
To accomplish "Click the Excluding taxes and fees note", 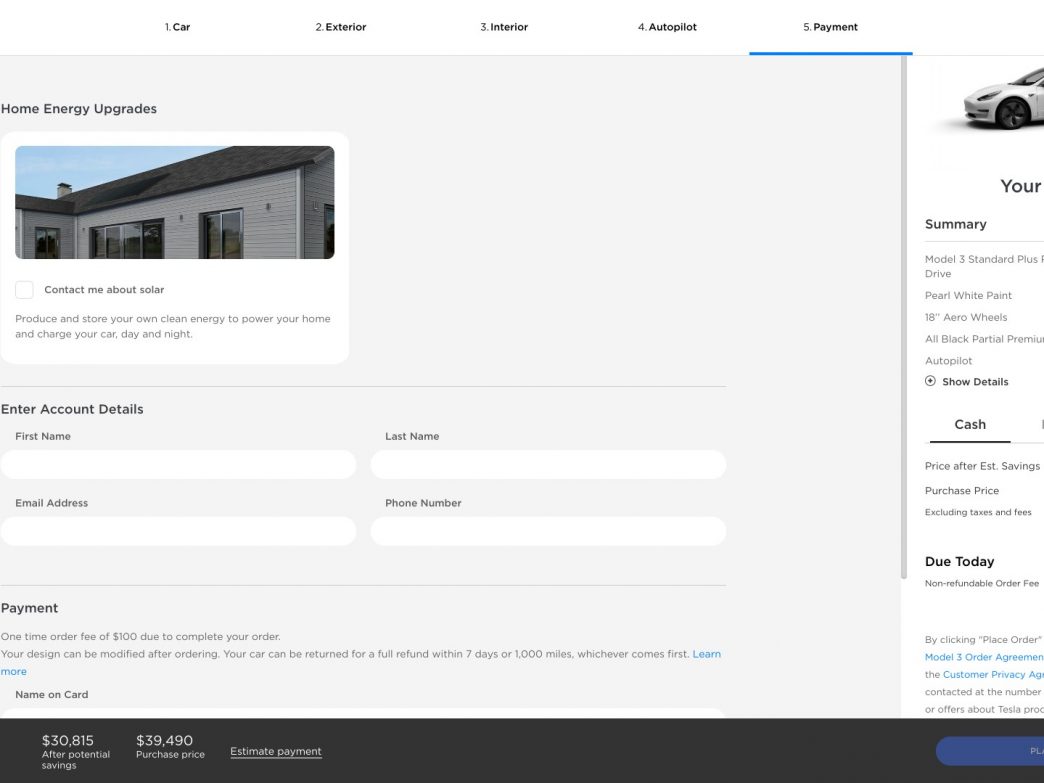I will [978, 512].
